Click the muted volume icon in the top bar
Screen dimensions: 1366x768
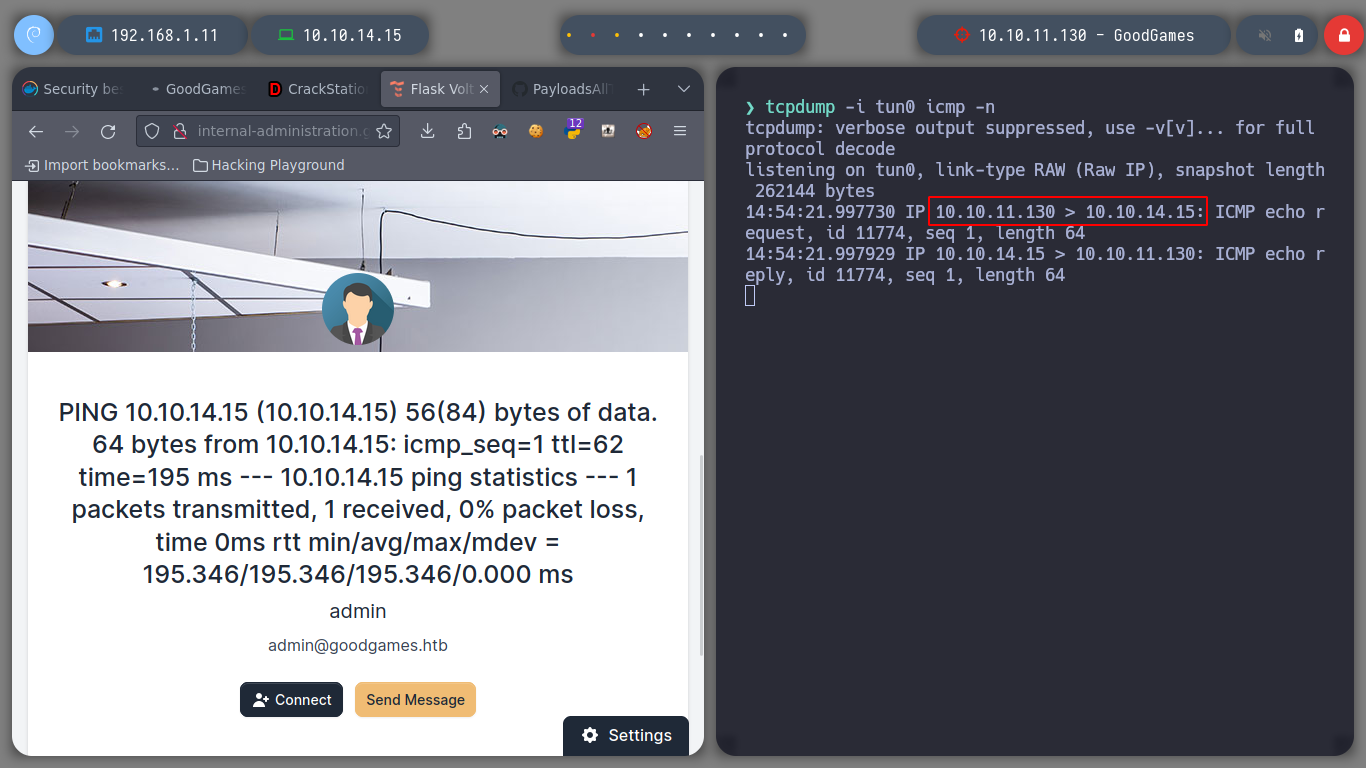[1265, 35]
